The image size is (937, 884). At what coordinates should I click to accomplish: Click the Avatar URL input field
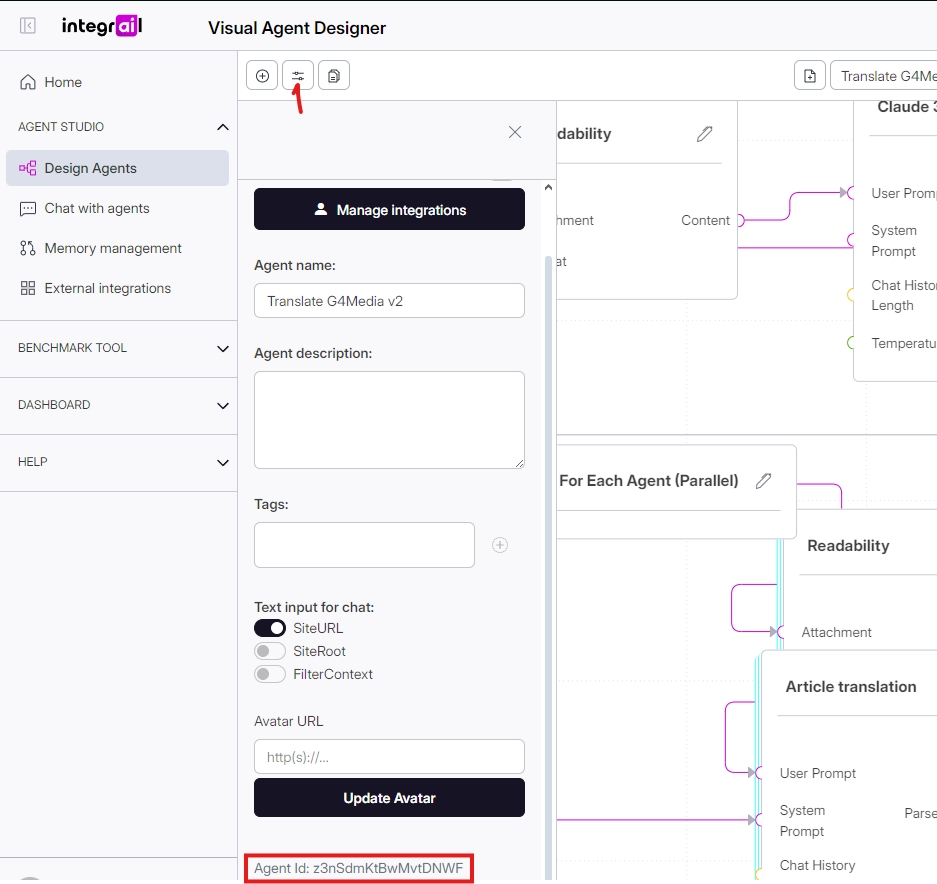[x=389, y=757]
